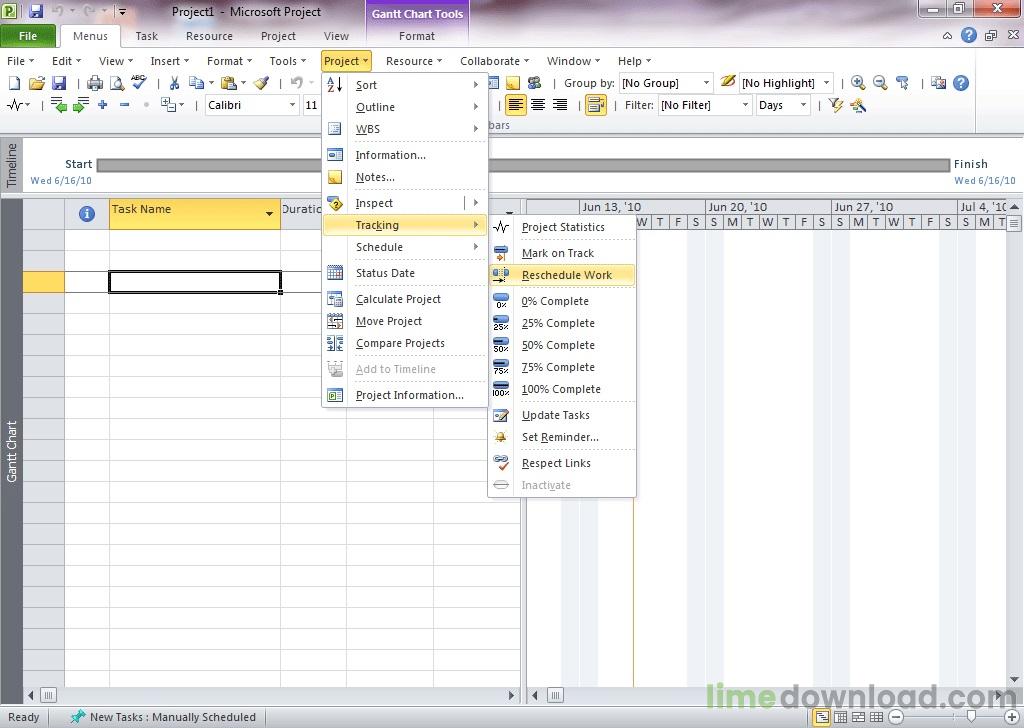Click the zoom slider minus button in the status bar
Viewport: 1024px width, 728px height.
(897, 718)
